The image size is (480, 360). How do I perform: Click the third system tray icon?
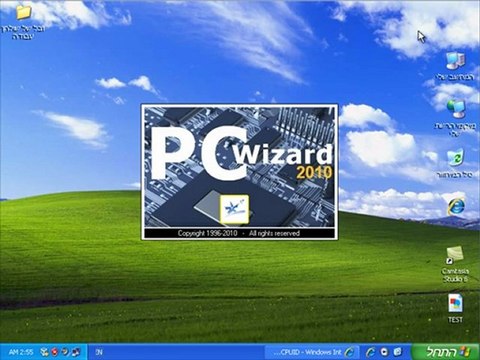pyautogui.click(x=66, y=352)
